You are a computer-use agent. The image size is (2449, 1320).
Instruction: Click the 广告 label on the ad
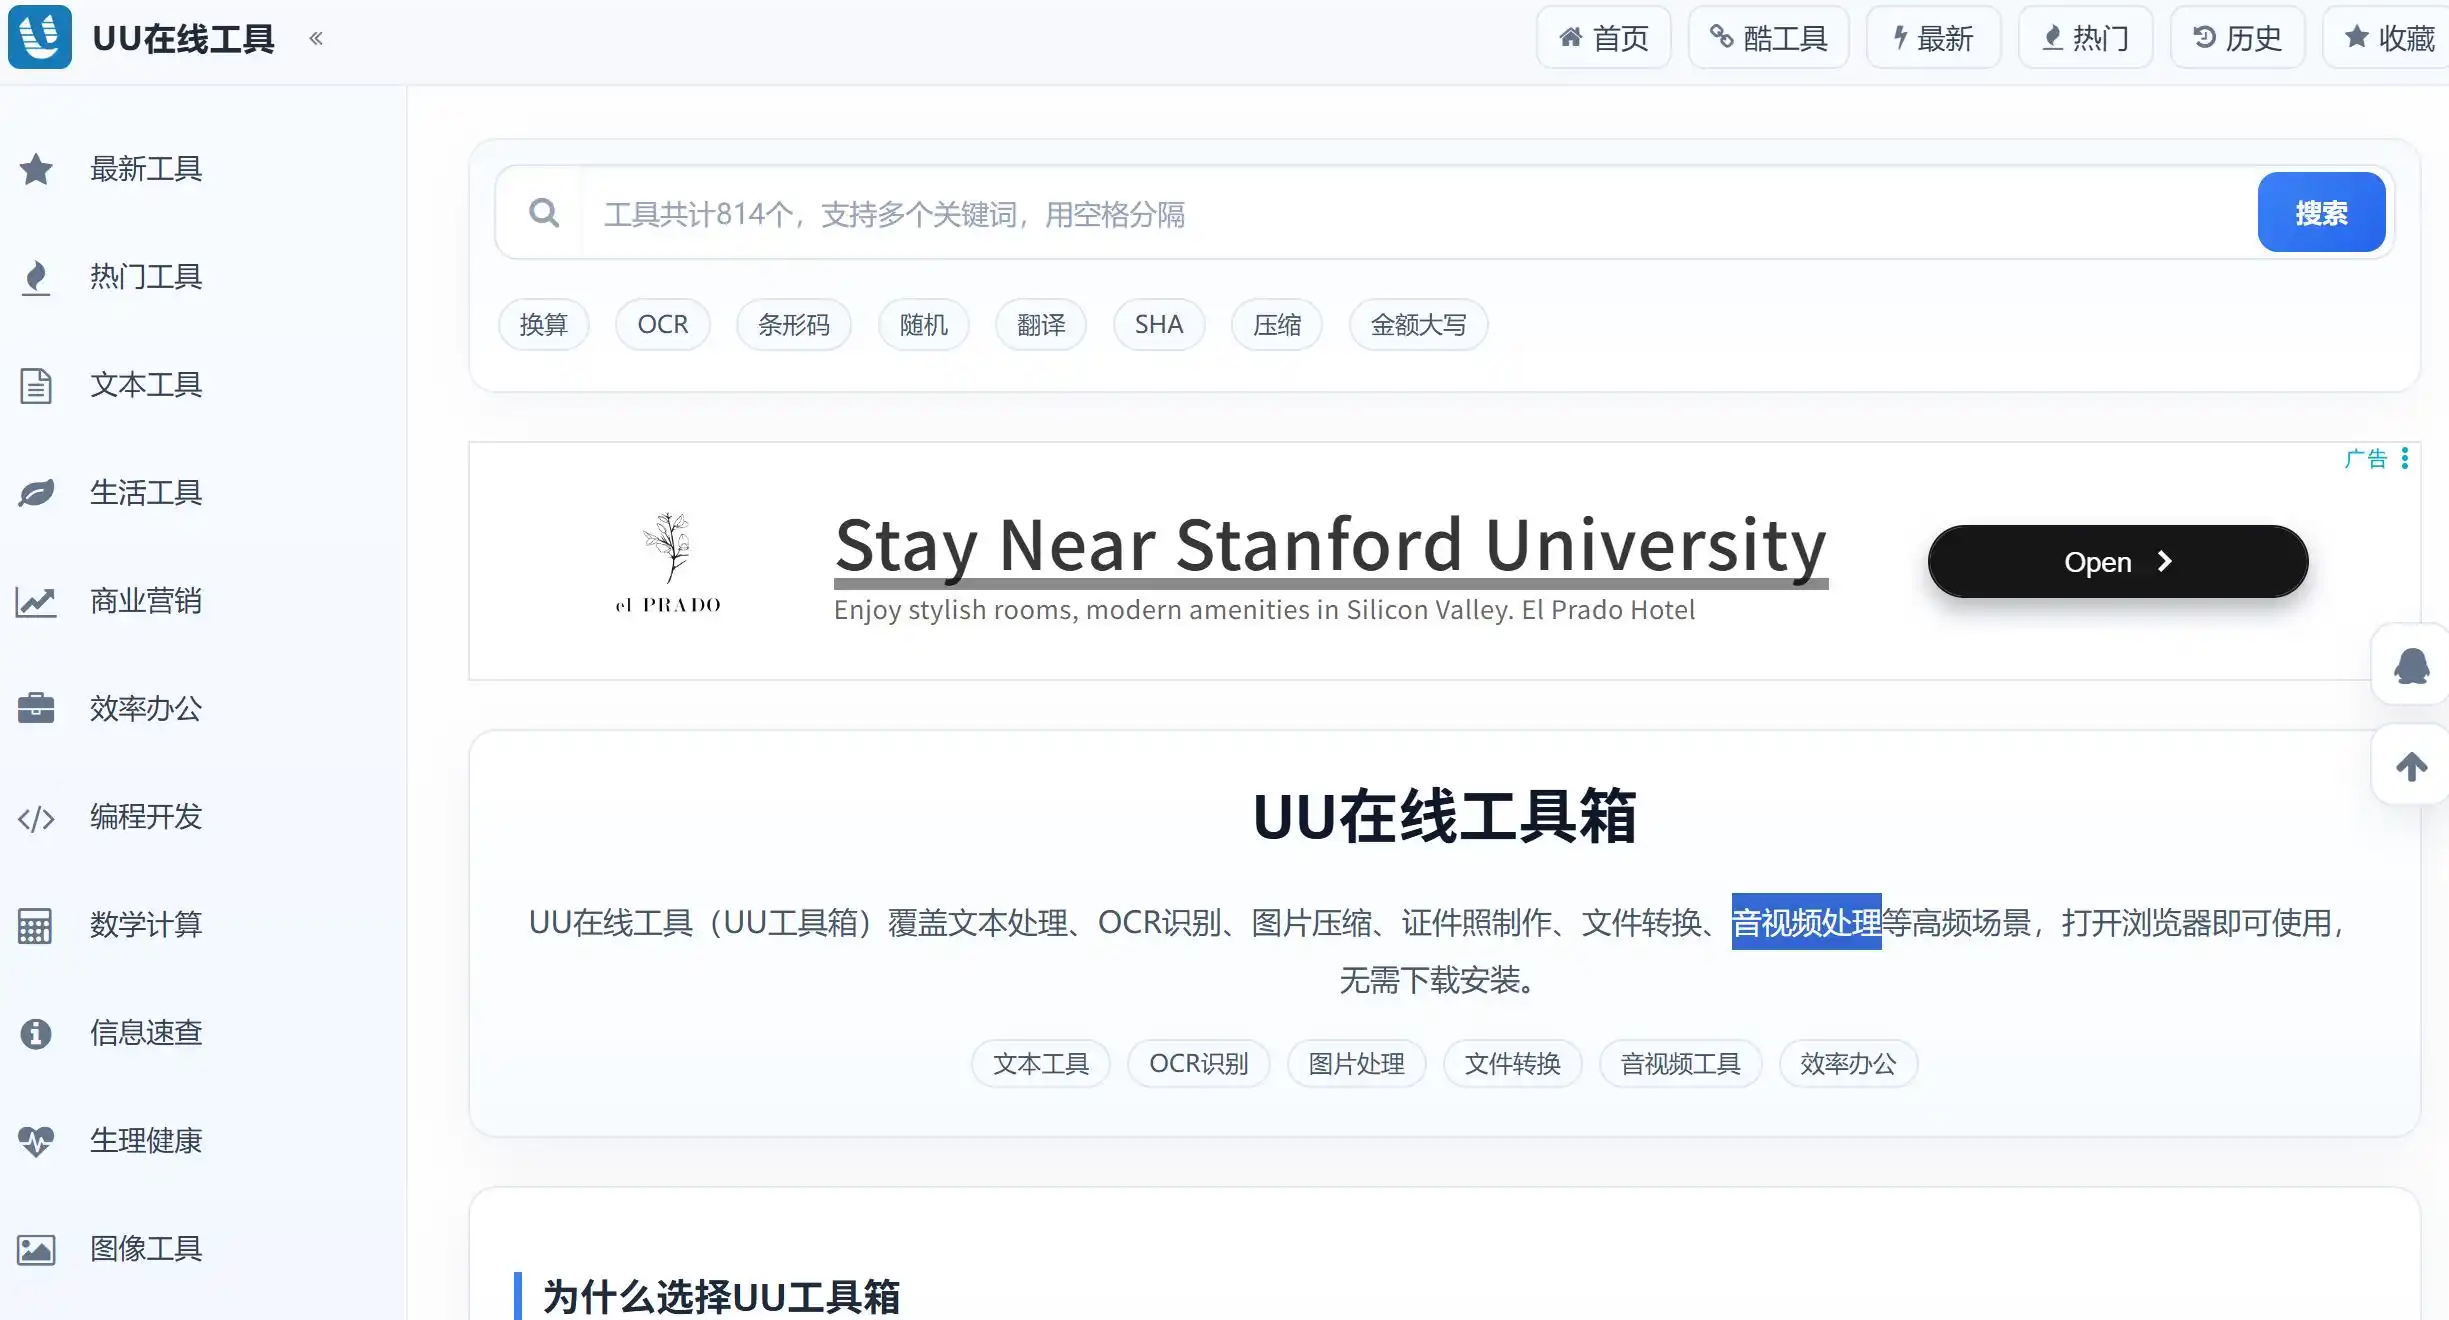click(x=2366, y=458)
